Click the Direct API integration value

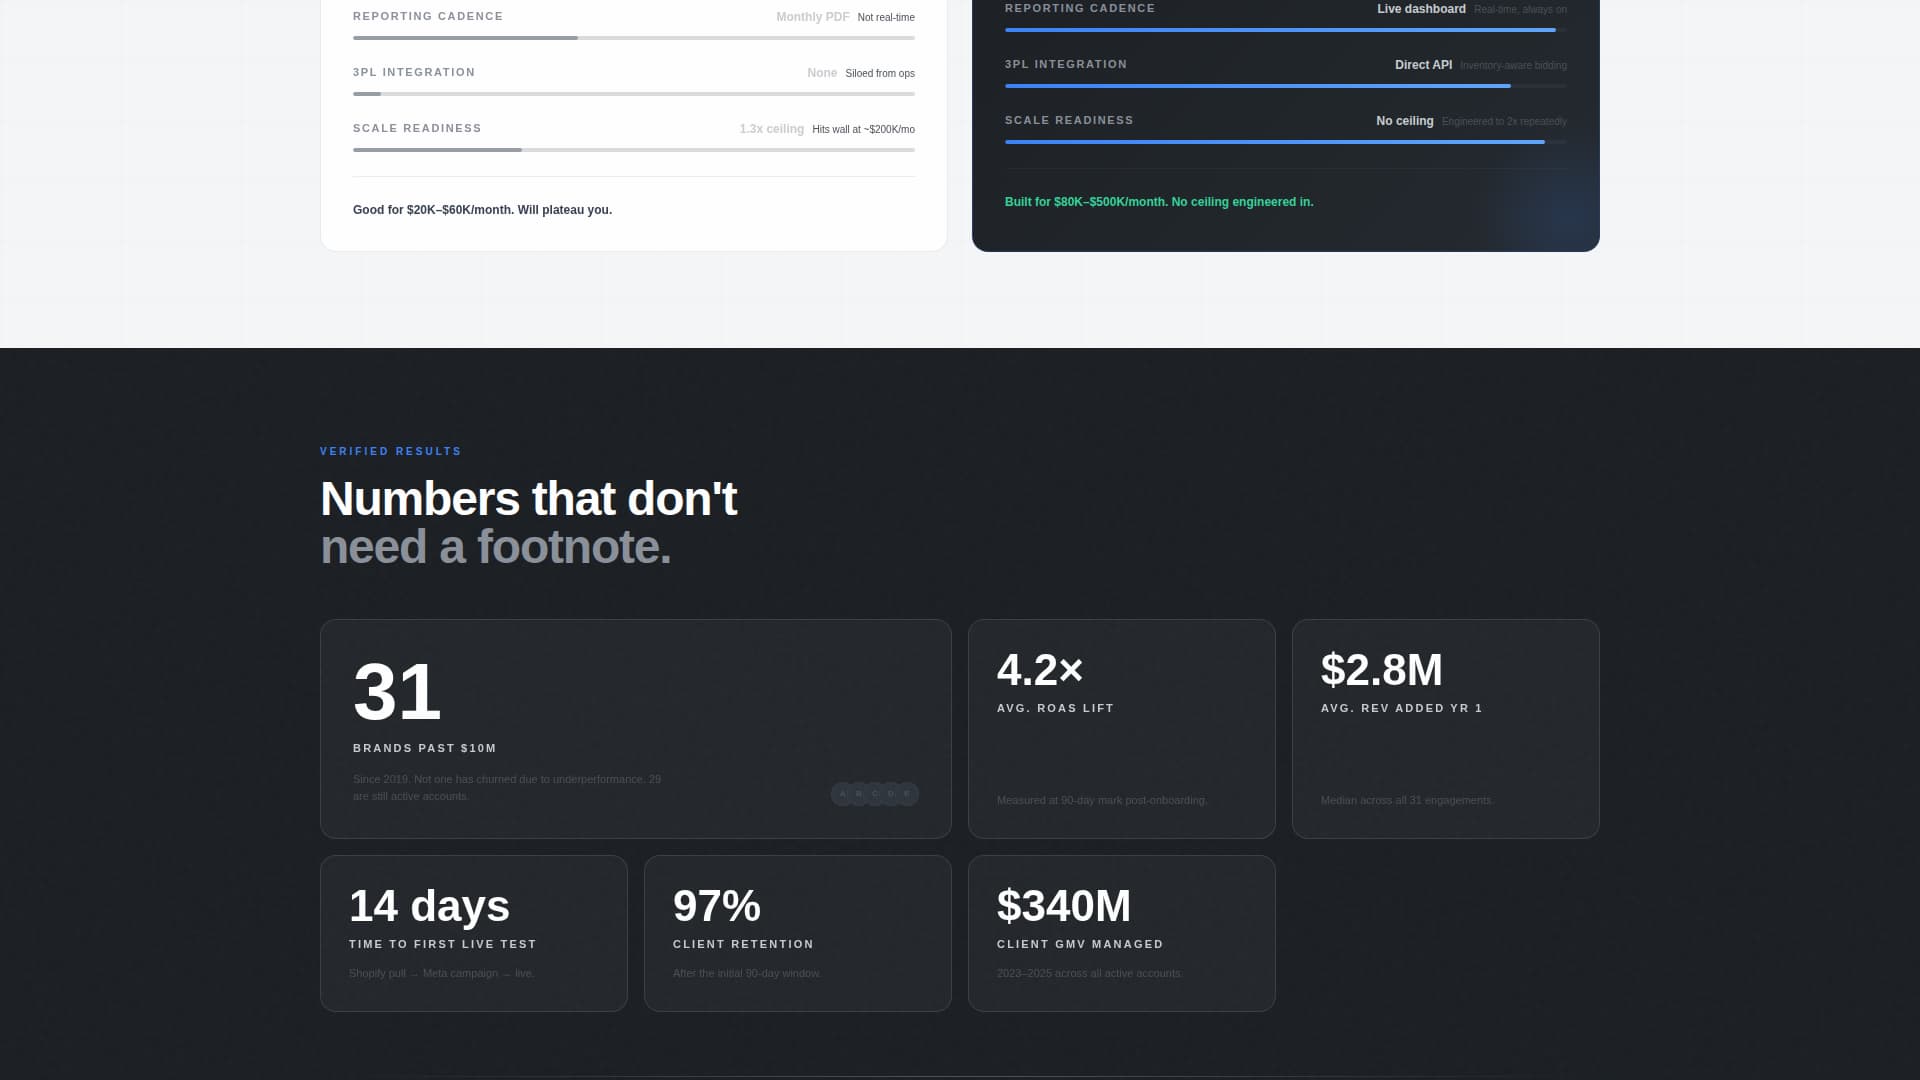click(1423, 64)
